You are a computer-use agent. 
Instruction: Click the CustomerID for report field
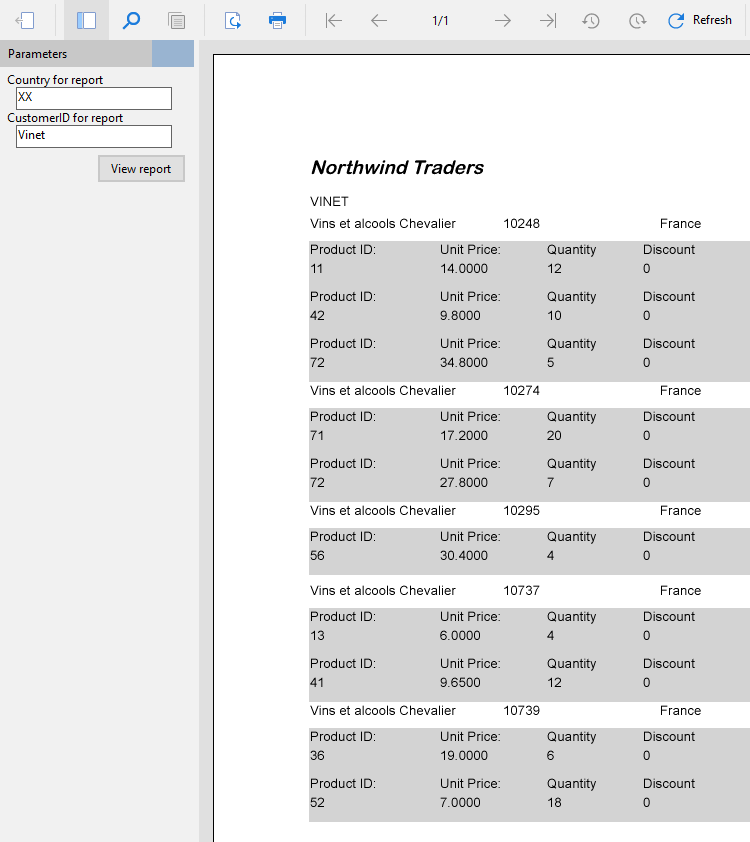click(94, 136)
